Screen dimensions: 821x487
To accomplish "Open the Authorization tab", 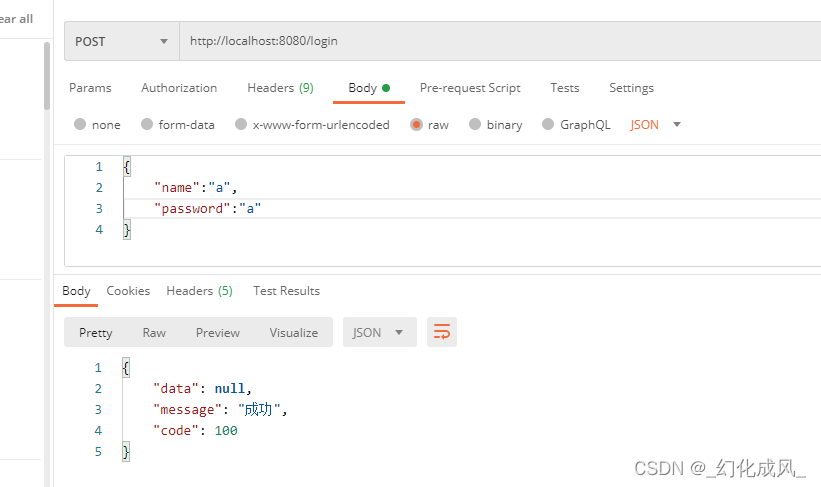I will [179, 88].
